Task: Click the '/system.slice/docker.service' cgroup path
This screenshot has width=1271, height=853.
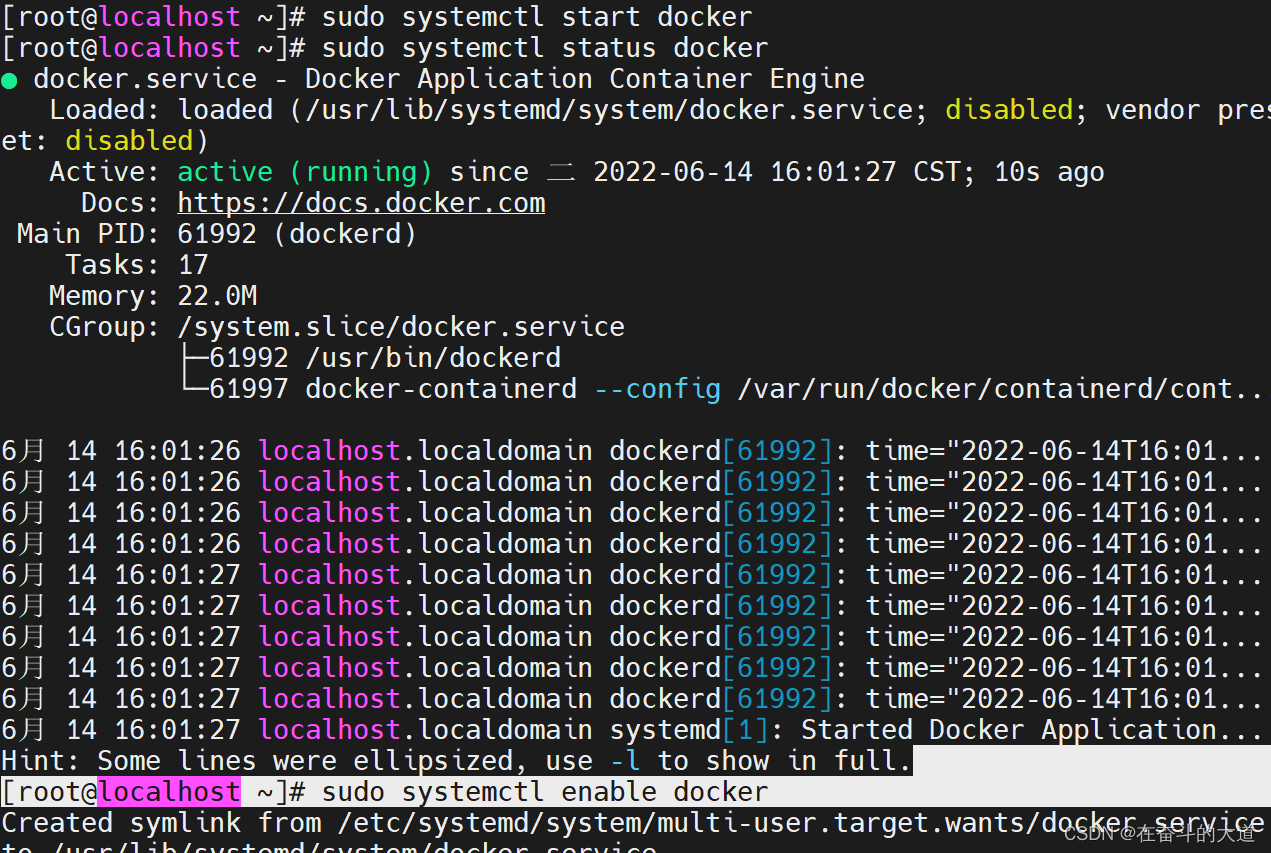Action: [401, 327]
